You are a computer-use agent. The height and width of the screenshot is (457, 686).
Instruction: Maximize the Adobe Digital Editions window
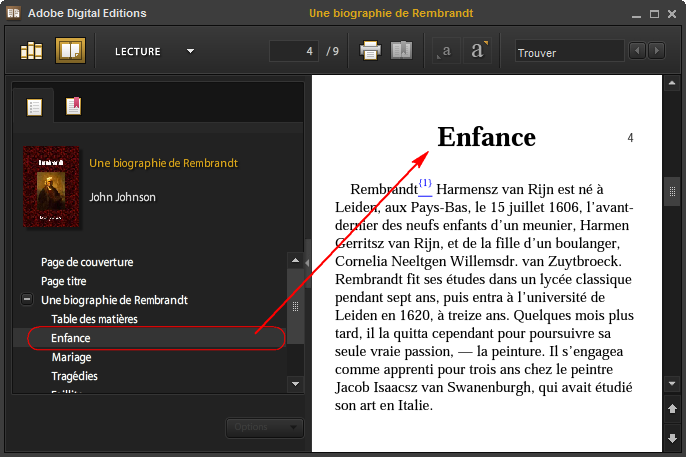654,14
